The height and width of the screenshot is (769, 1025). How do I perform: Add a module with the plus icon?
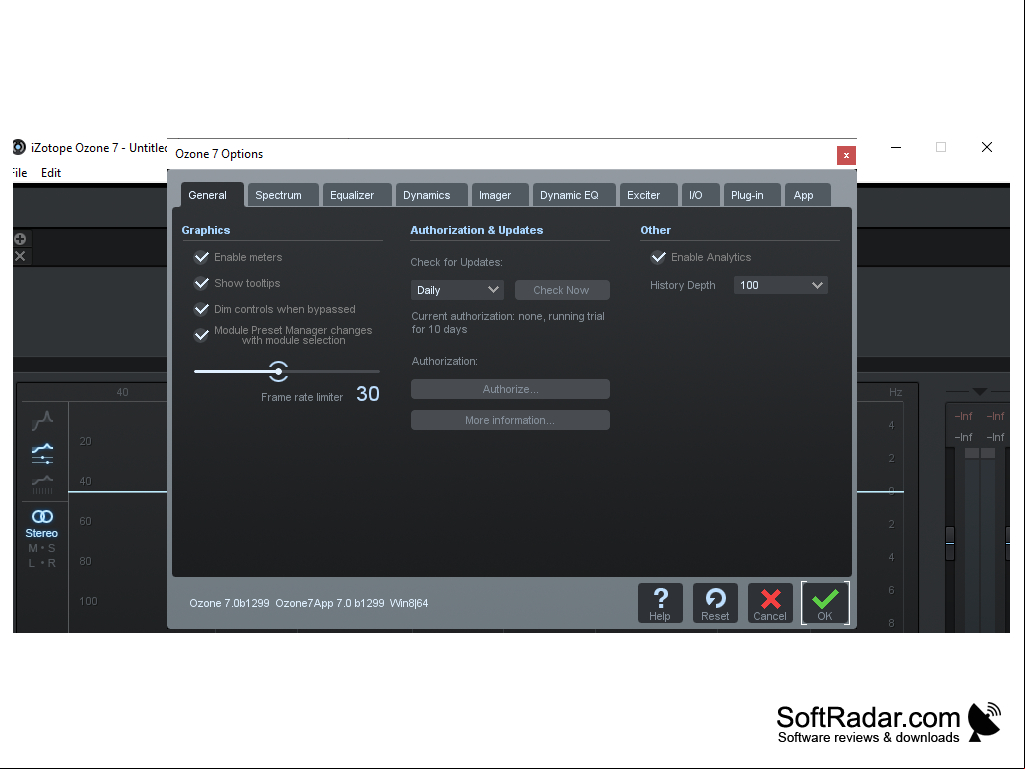click(20, 239)
